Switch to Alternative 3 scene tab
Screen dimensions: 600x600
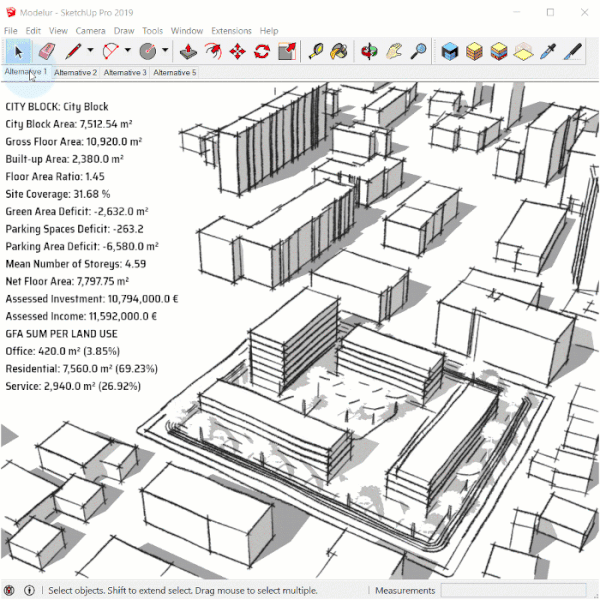pyautogui.click(x=125, y=72)
